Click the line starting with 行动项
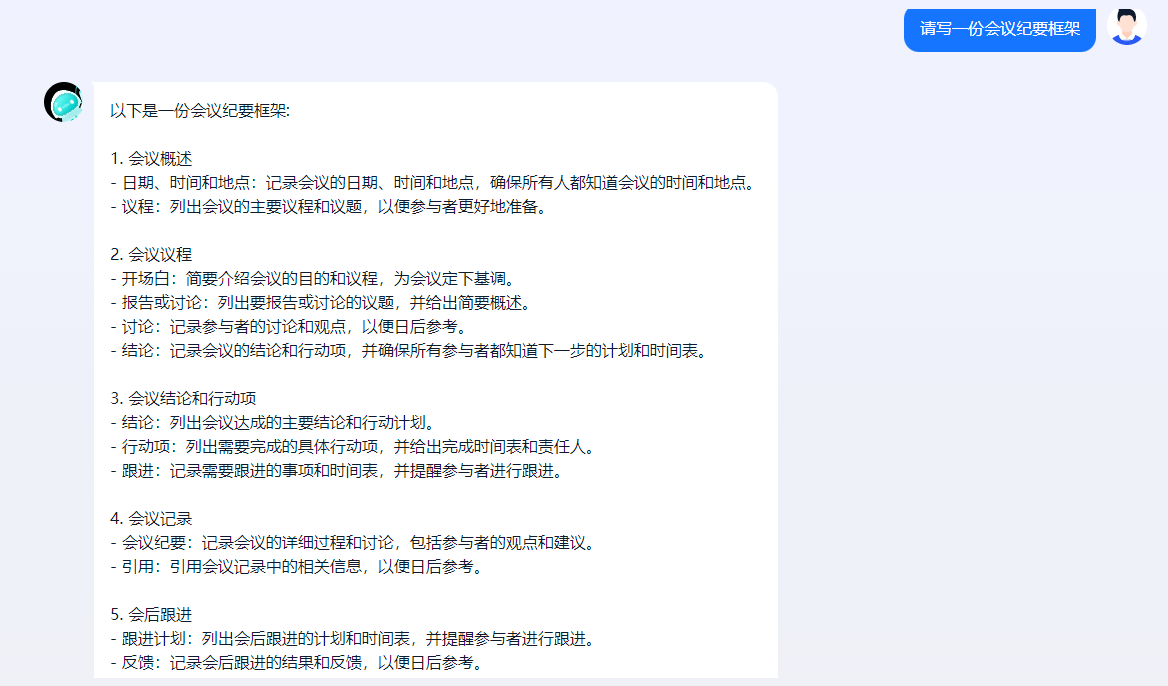Screen dimensions: 1168x686 (x=353, y=447)
